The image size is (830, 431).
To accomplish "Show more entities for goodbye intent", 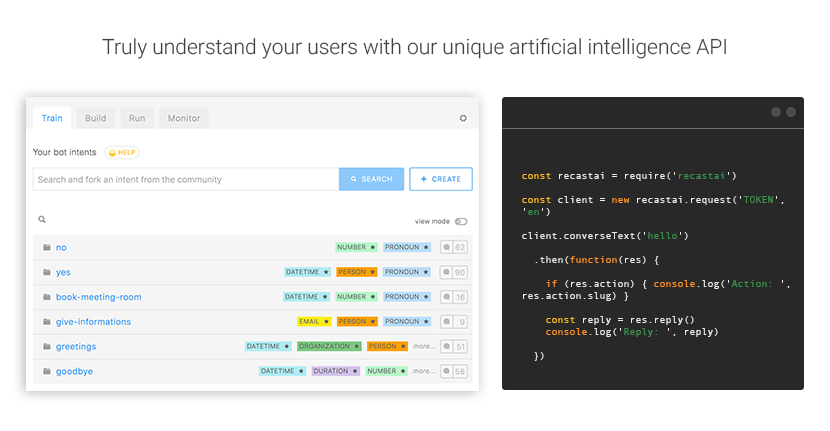I will point(424,371).
